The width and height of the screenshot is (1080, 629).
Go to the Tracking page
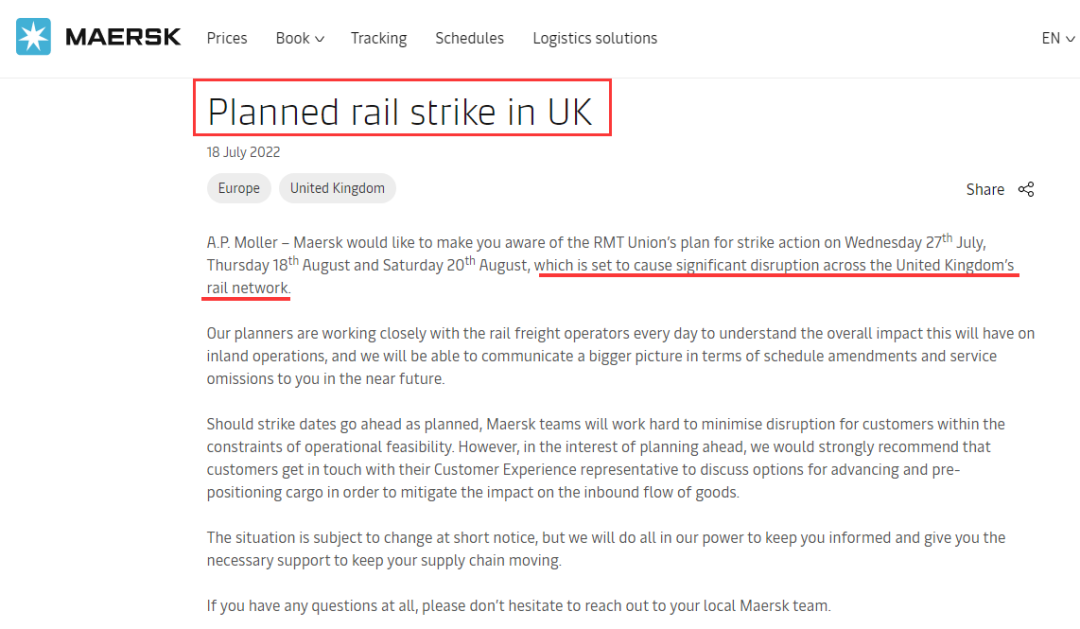click(x=378, y=38)
